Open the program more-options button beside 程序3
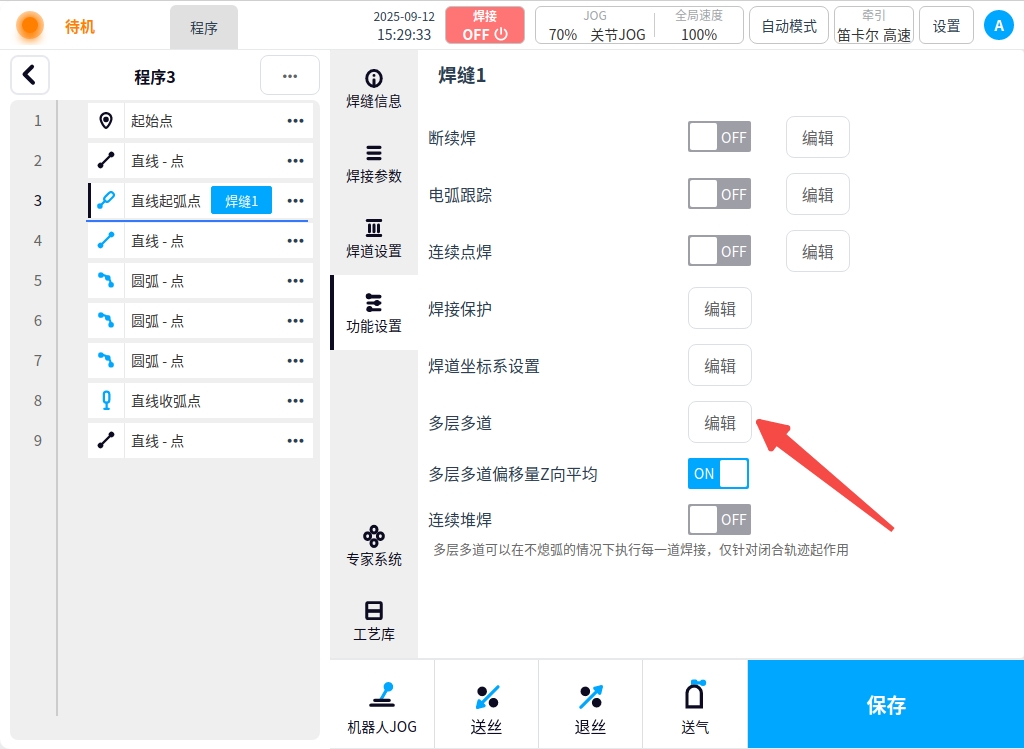 tap(289, 76)
